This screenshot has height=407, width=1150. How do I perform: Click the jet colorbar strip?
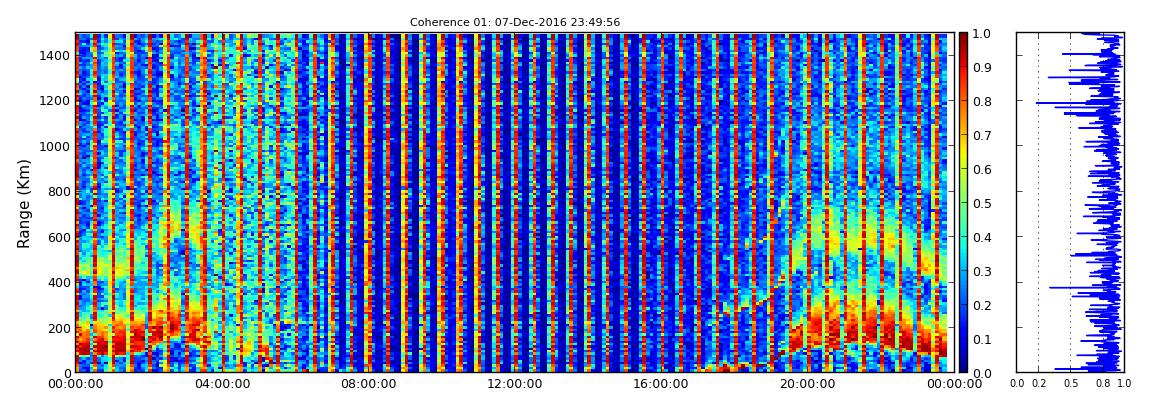[964, 202]
